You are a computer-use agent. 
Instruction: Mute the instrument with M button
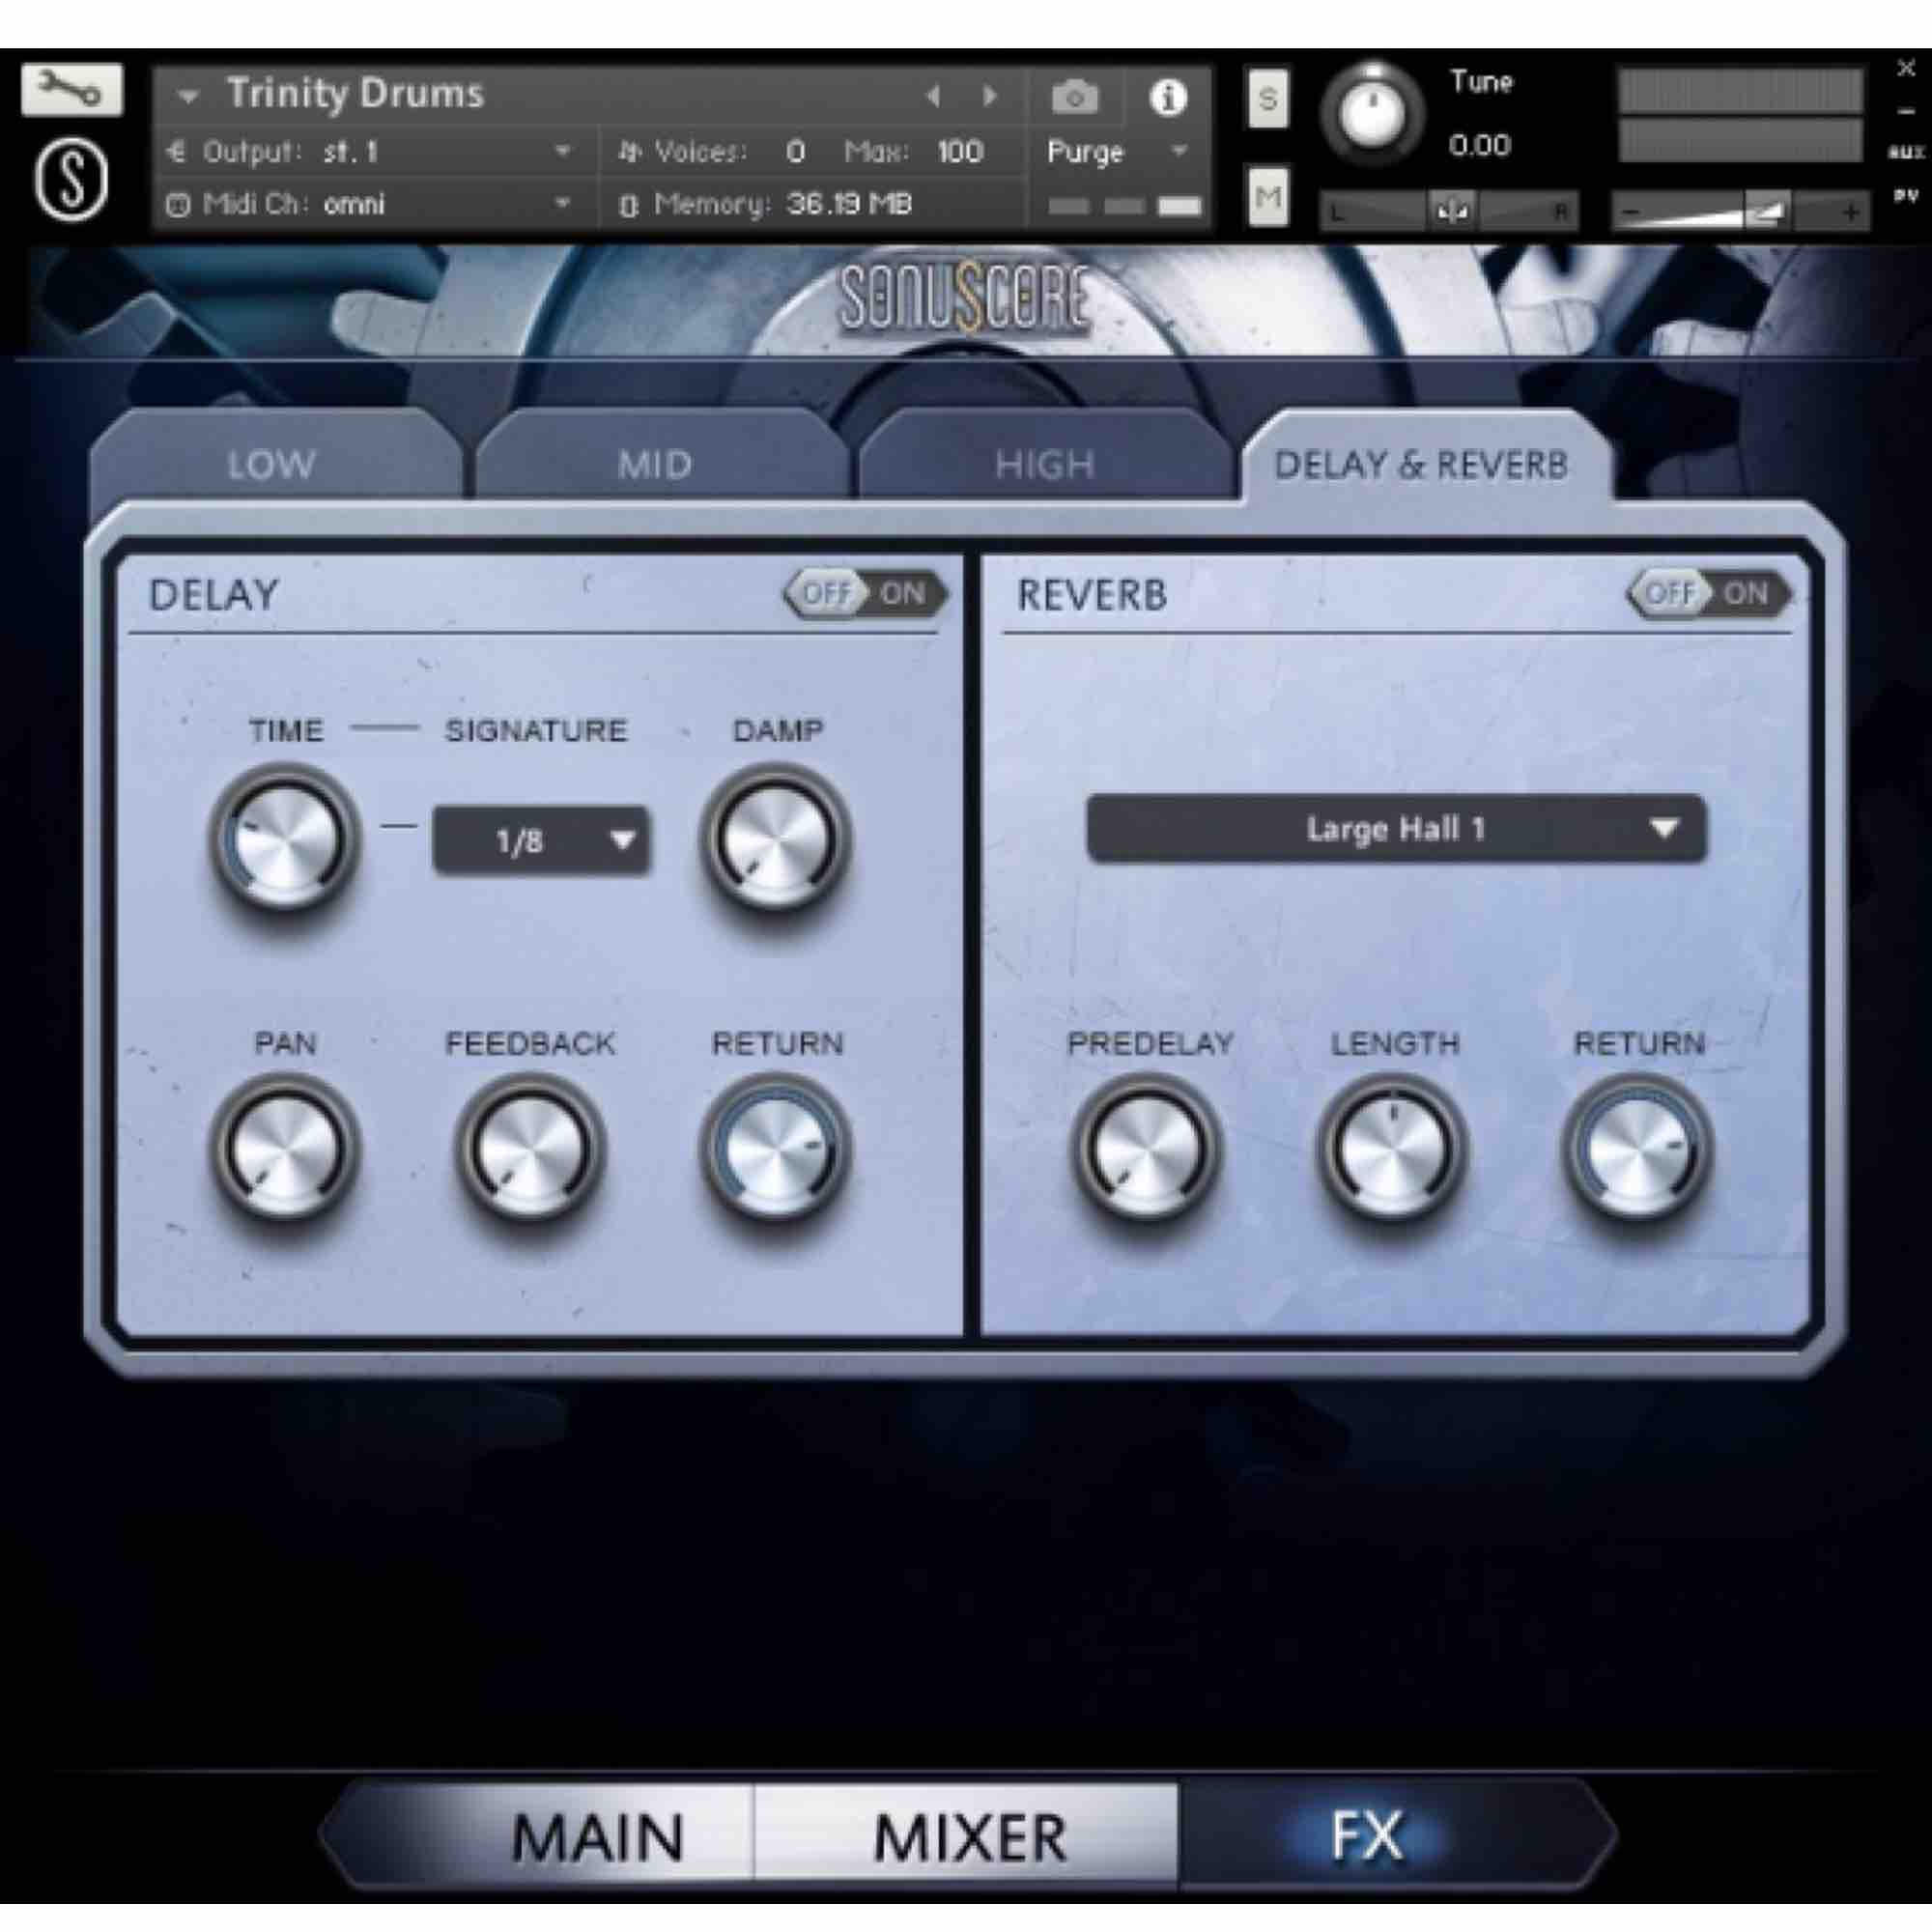tap(1268, 197)
